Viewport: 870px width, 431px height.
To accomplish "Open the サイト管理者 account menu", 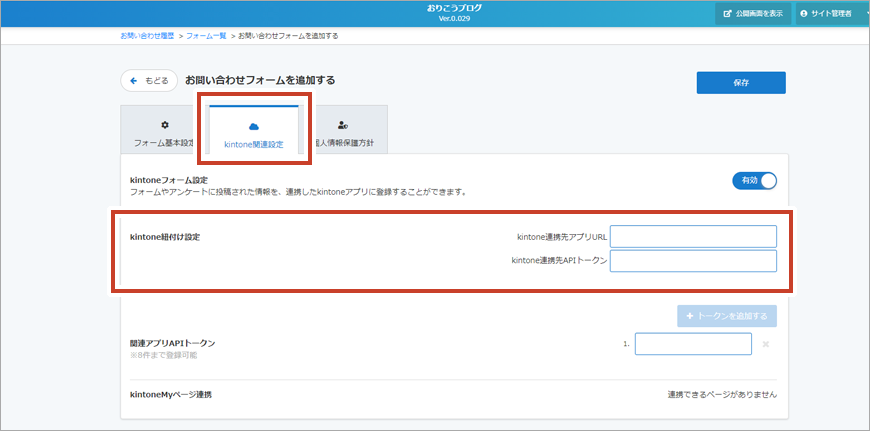I will click(829, 13).
